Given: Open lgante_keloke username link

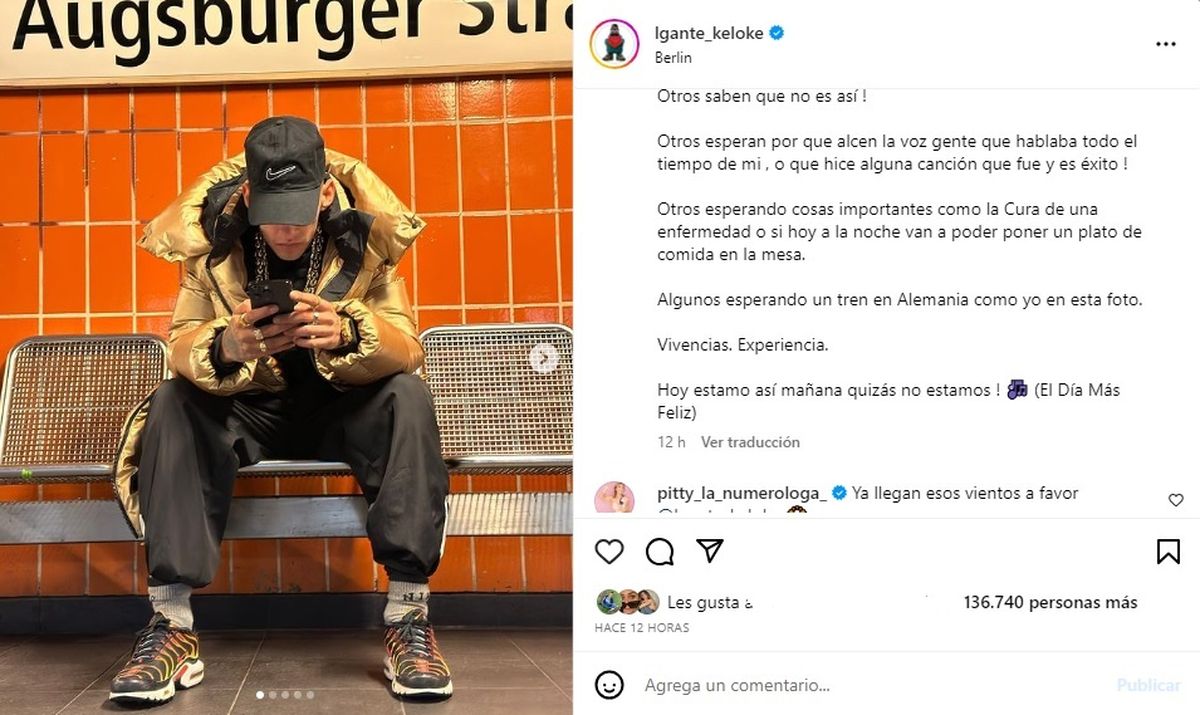Looking at the screenshot, I should 709,33.
